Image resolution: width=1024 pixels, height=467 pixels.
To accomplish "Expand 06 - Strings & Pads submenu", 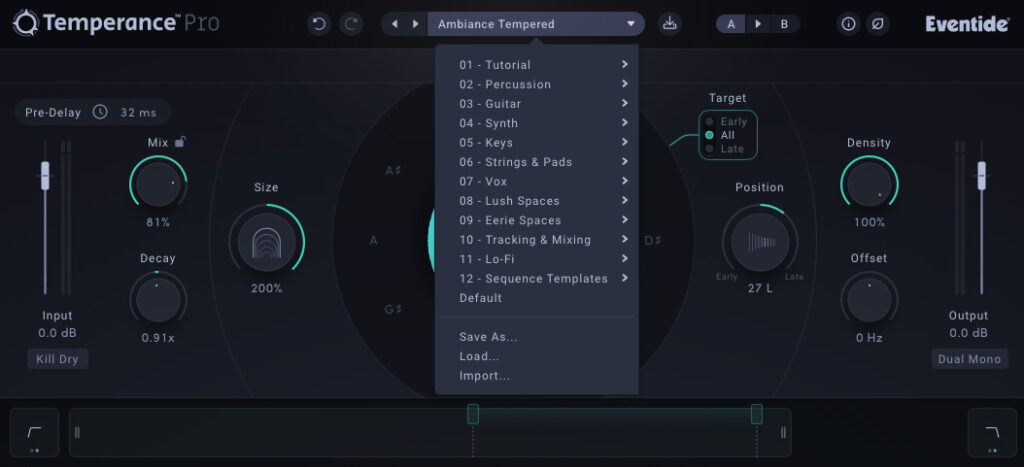I will pyautogui.click(x=536, y=162).
